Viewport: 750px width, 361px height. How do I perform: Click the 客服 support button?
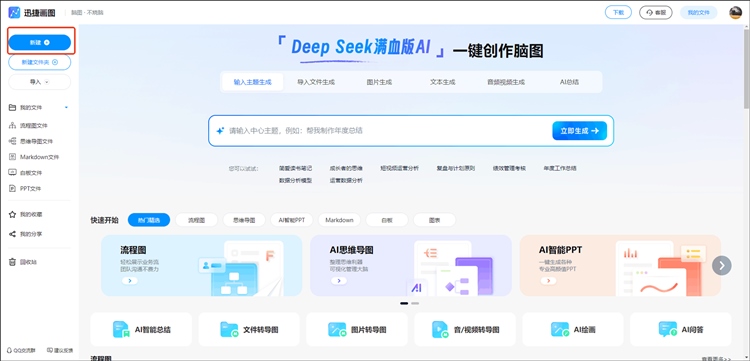pos(656,12)
